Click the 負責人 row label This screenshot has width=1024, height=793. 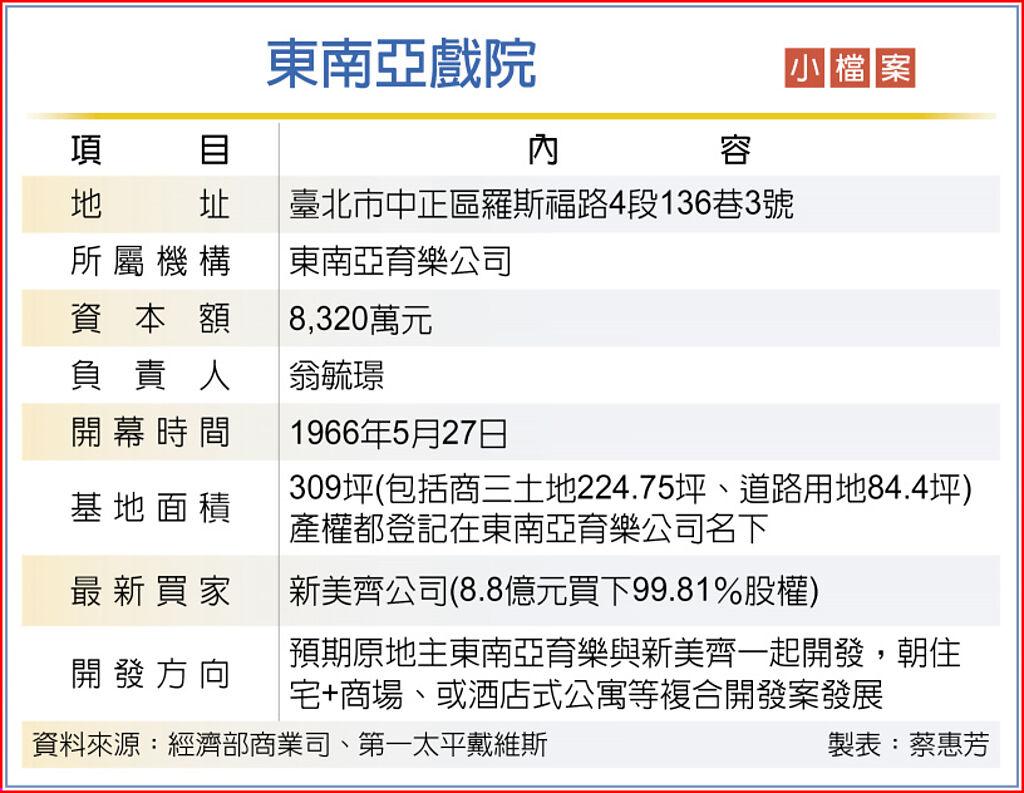[x=150, y=376]
